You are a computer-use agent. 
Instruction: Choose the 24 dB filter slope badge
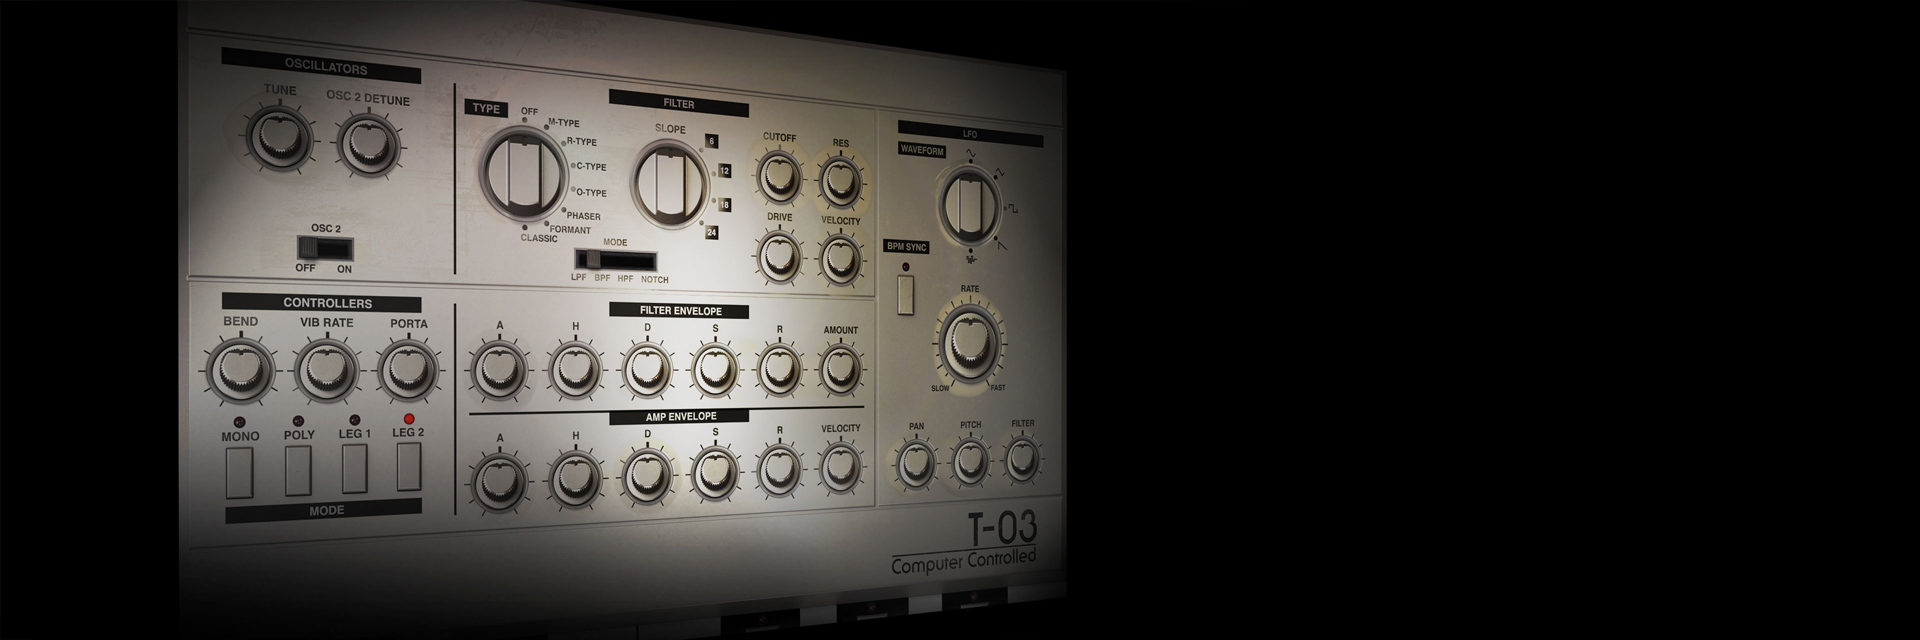pos(712,232)
